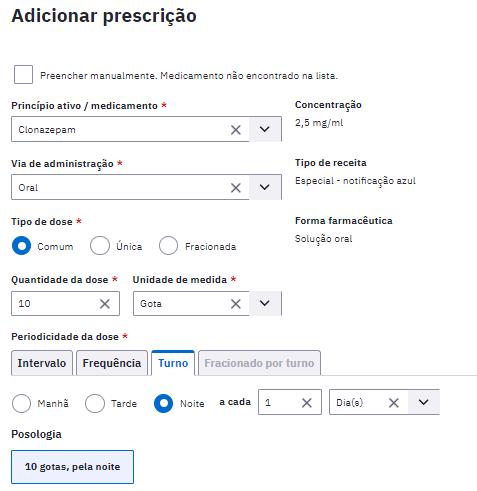Screen dimensions: 477x491
Task: Clear the Oral administration route selection
Action: click(236, 188)
